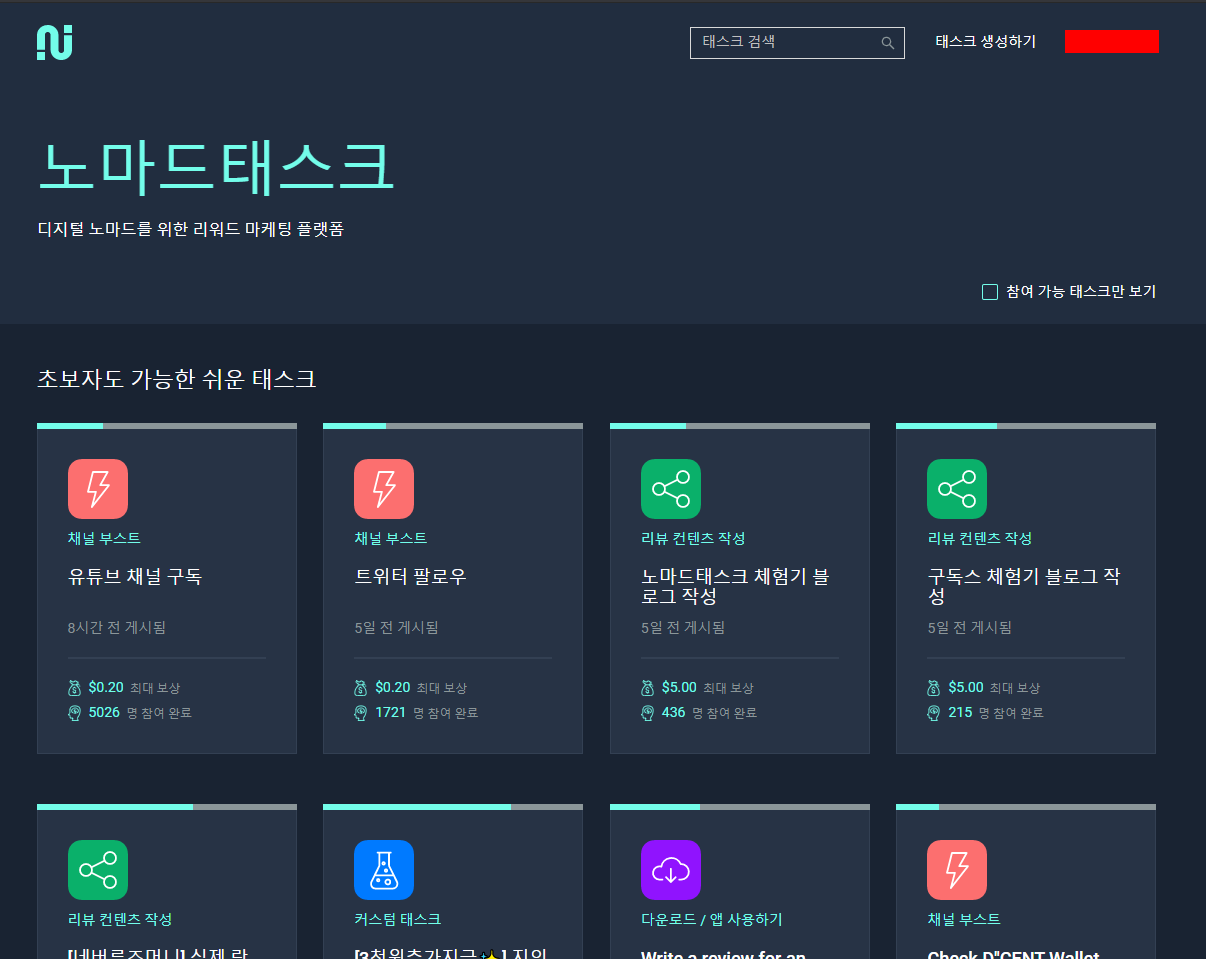Click money bag icon on 트위터 팔로우 card
The image size is (1206, 959).
coord(361,688)
